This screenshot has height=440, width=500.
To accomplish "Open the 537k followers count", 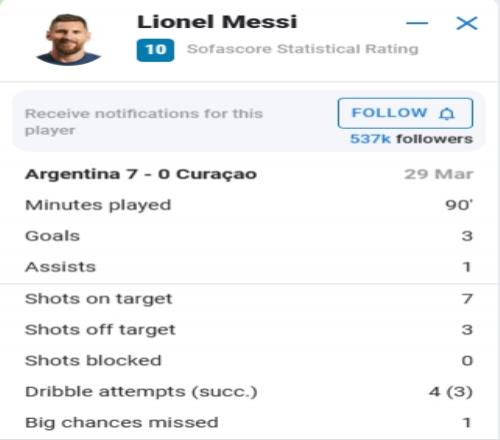I will [x=411, y=139].
